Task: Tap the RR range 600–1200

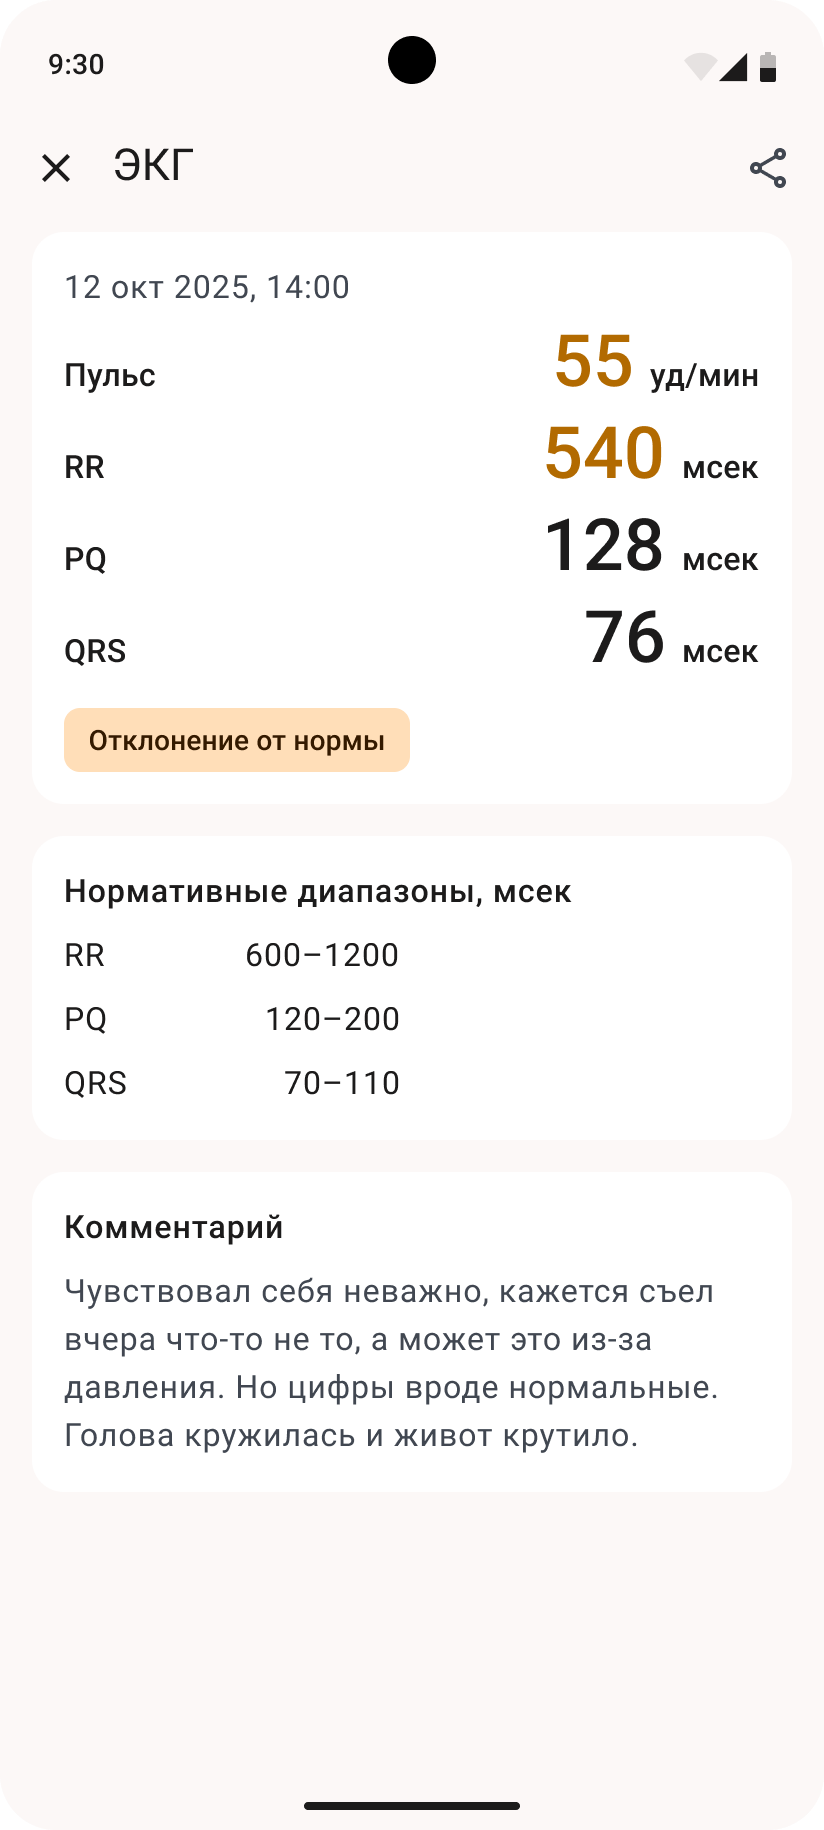Action: coord(322,955)
